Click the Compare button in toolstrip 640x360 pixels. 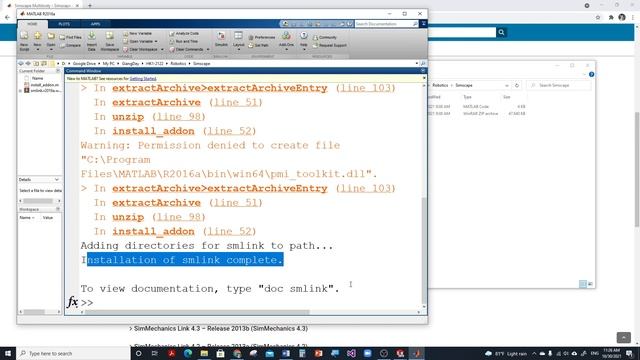(71, 45)
